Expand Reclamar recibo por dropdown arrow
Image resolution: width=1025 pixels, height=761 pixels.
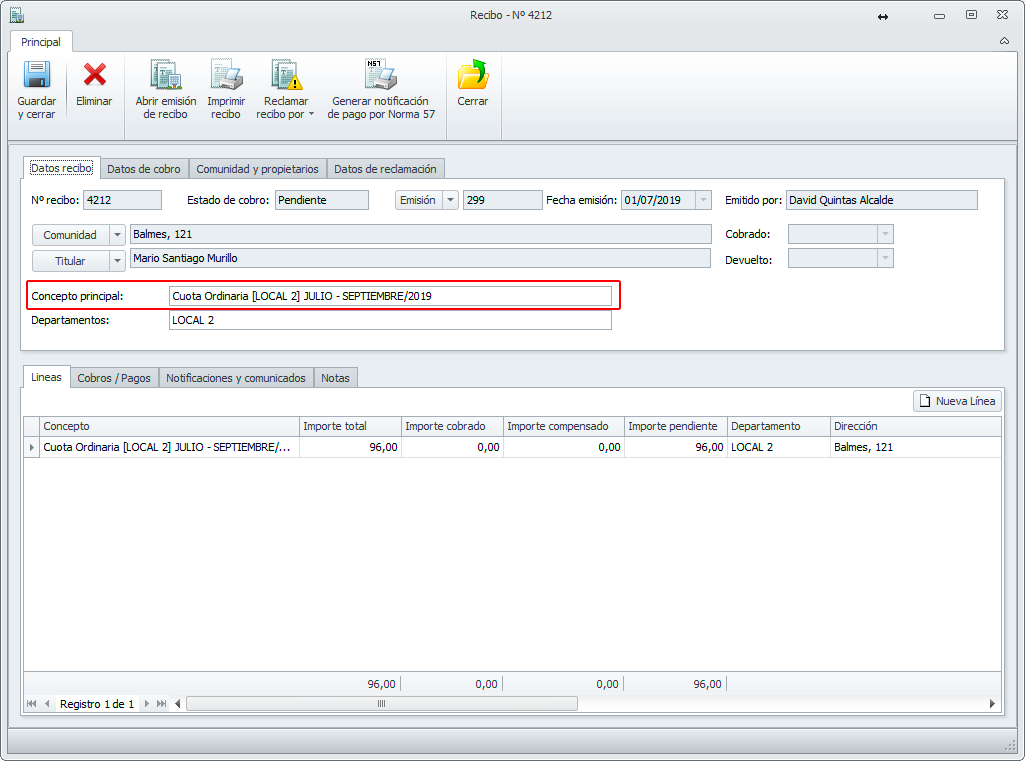(x=311, y=114)
